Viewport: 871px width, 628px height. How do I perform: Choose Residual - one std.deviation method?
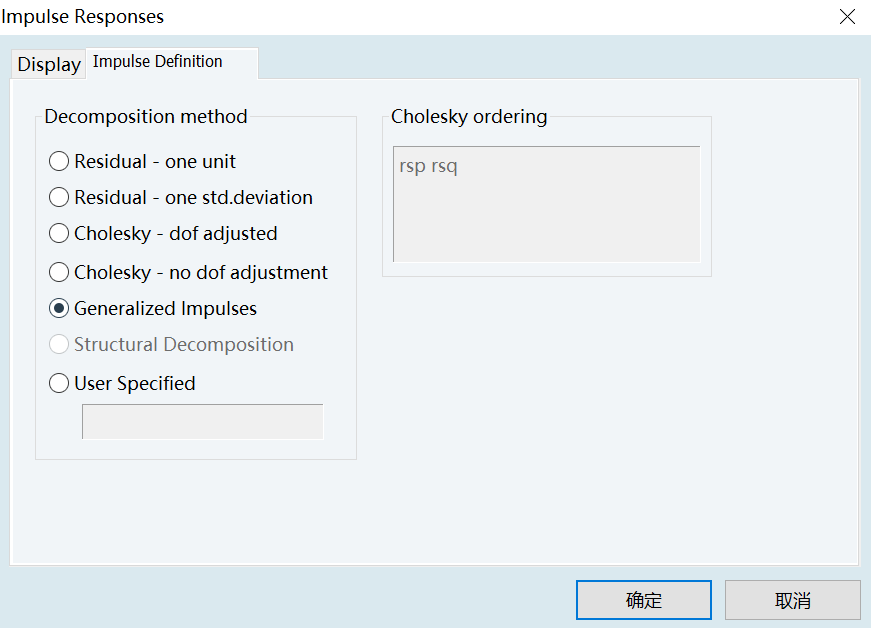pos(59,197)
